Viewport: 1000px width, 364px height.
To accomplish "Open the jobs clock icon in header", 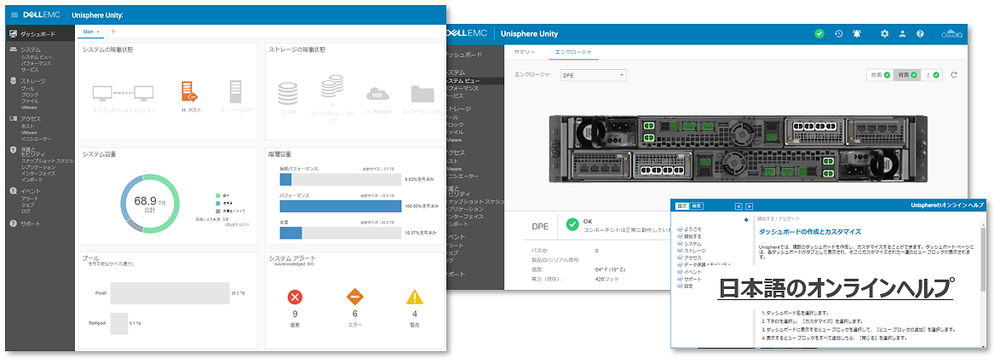I will pyautogui.click(x=839, y=34).
